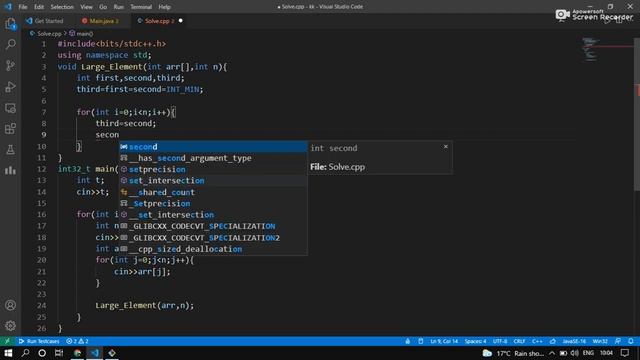Open Cortana circle in taskbar

click(42, 353)
